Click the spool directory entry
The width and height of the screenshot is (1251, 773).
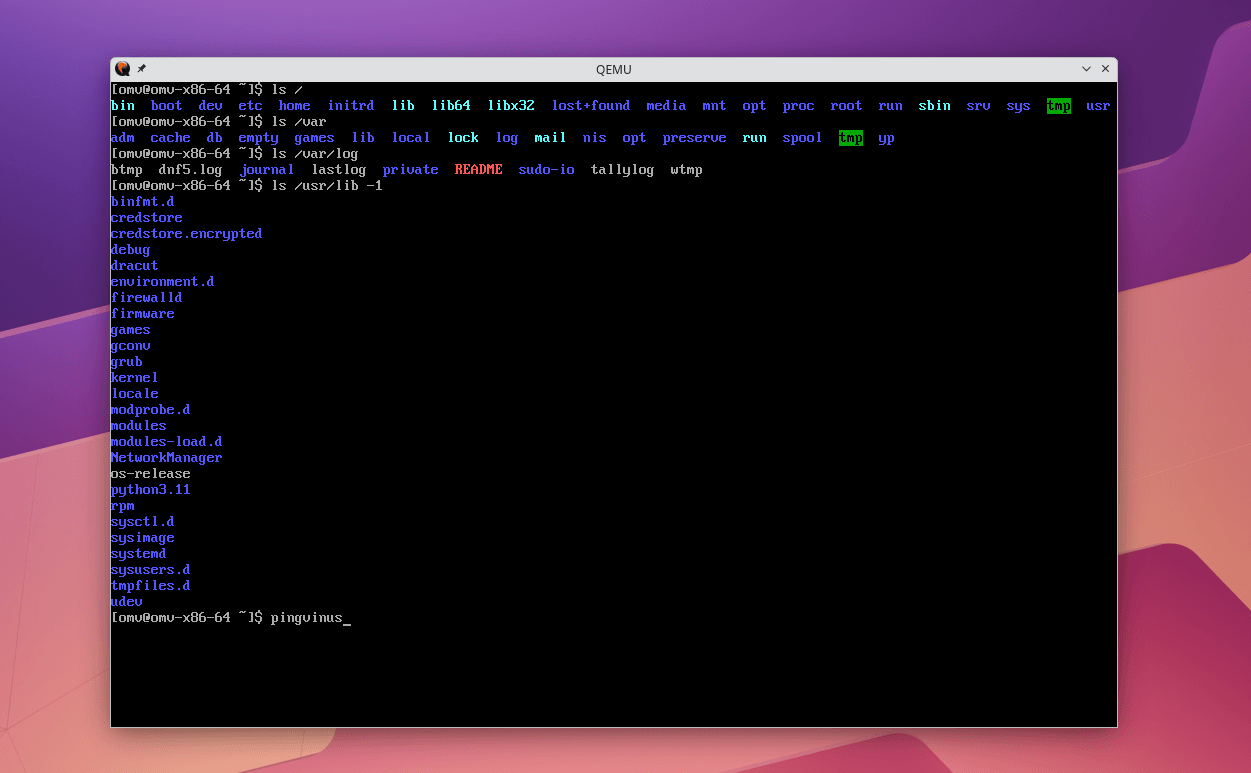(x=803, y=138)
